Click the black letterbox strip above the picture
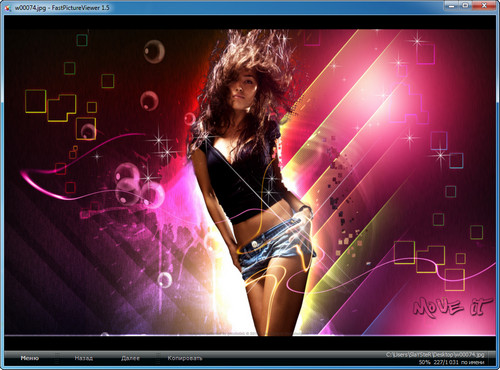 [x=250, y=22]
